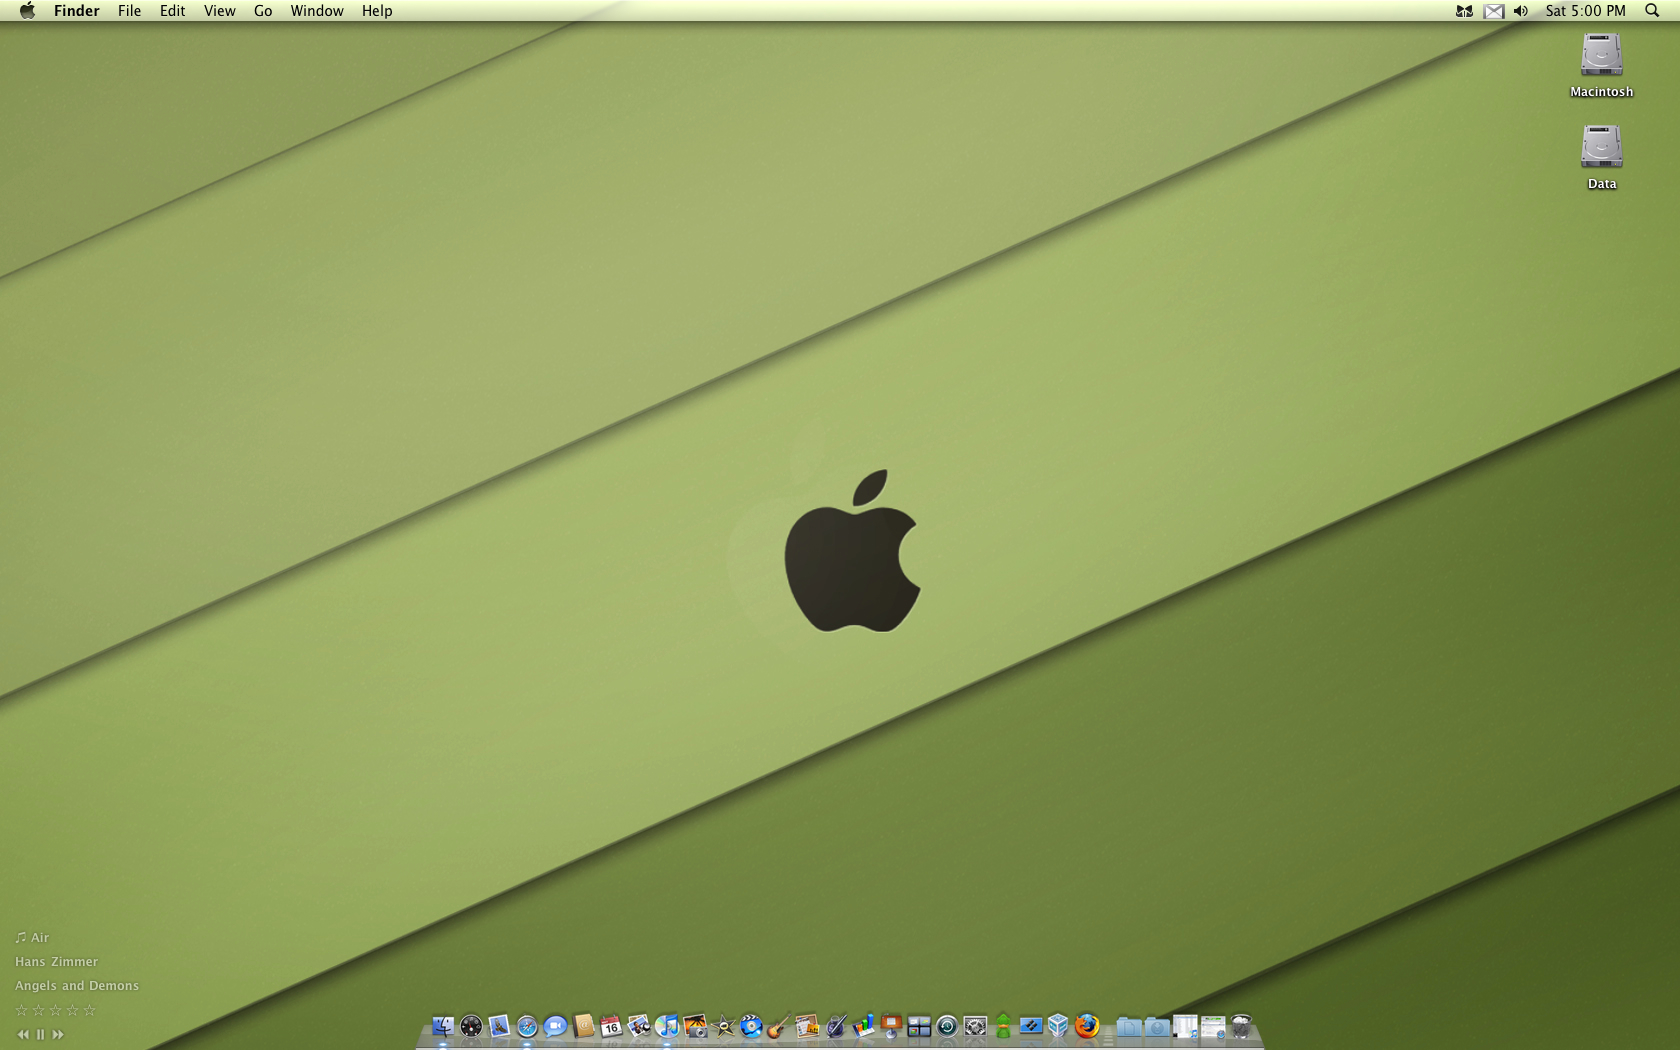Launch Adium green duck icon

click(1003, 1026)
